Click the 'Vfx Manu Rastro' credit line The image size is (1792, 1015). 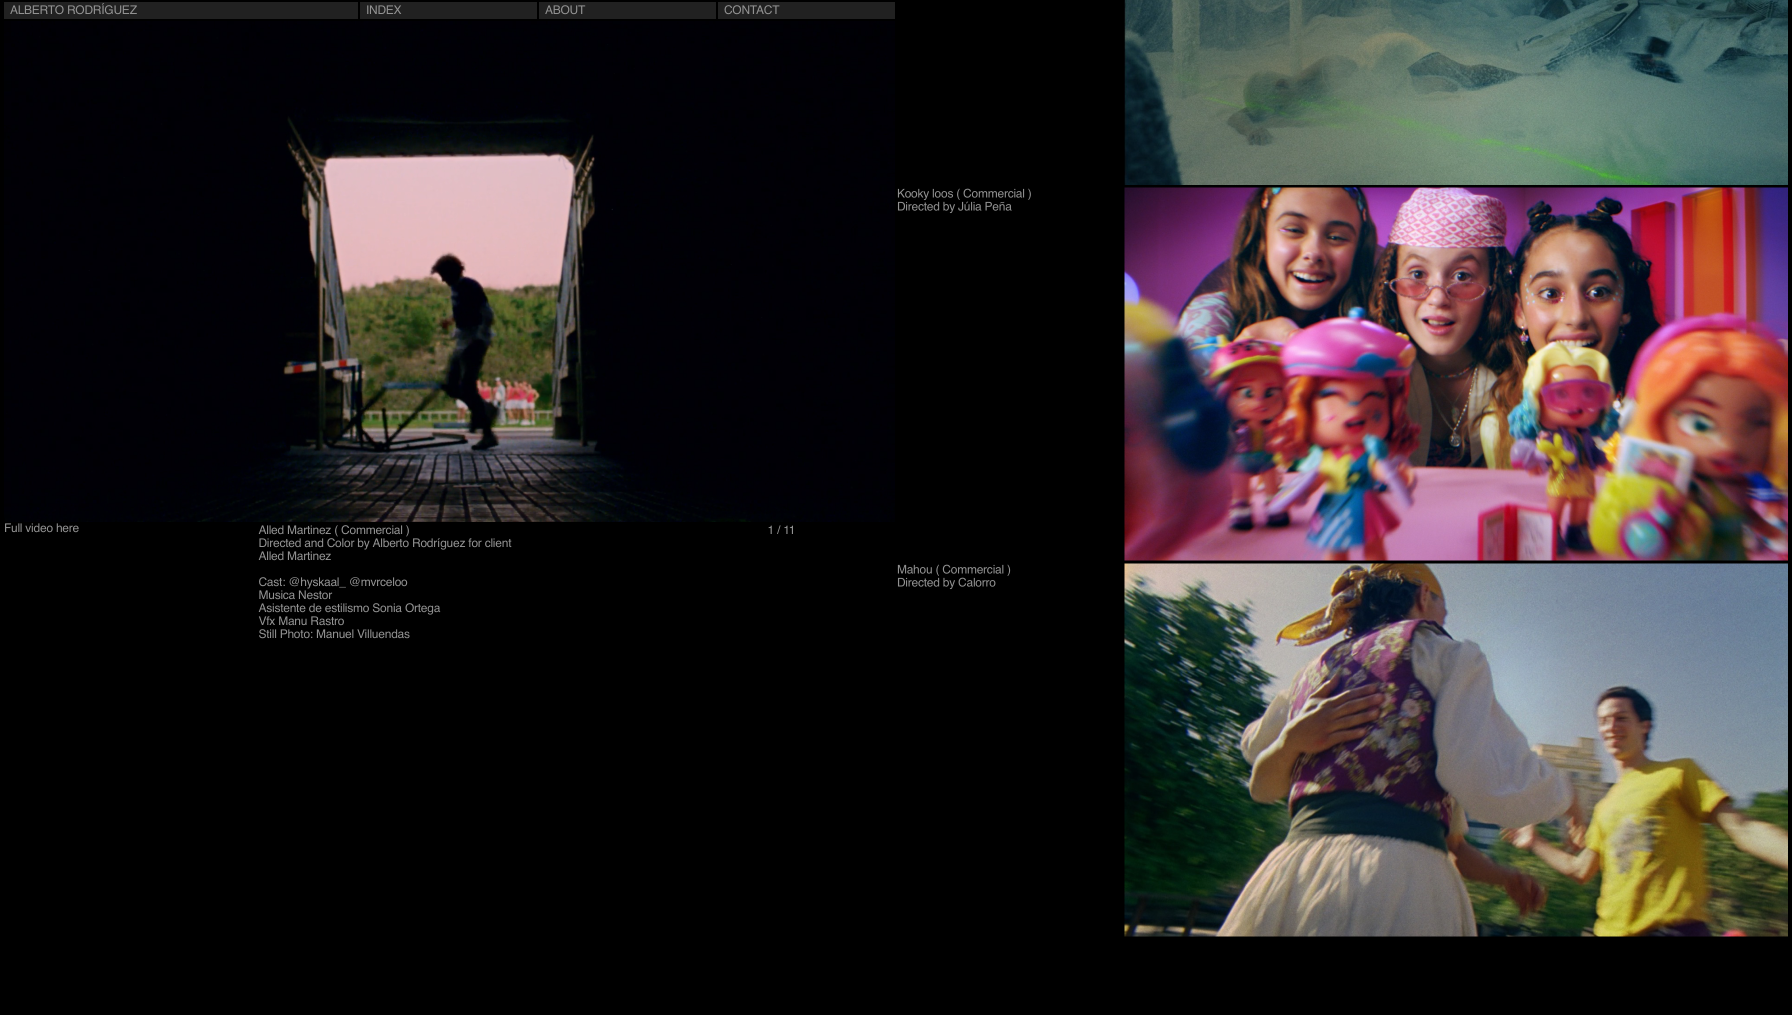pos(301,621)
